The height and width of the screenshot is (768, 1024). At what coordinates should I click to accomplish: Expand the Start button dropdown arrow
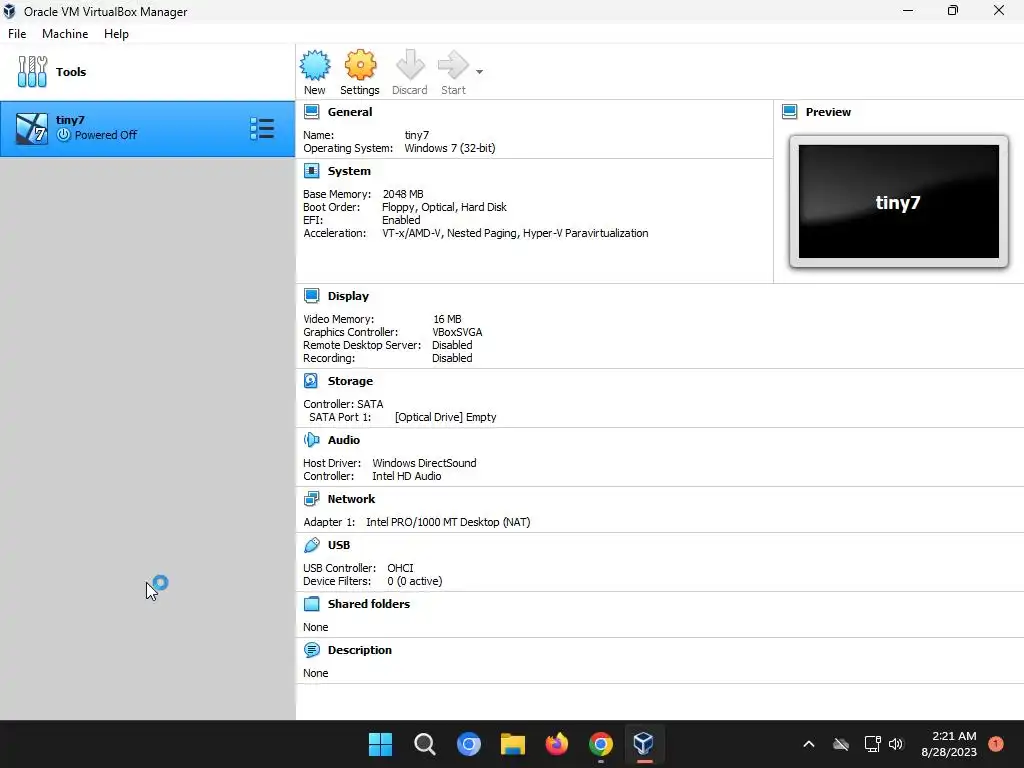point(479,72)
